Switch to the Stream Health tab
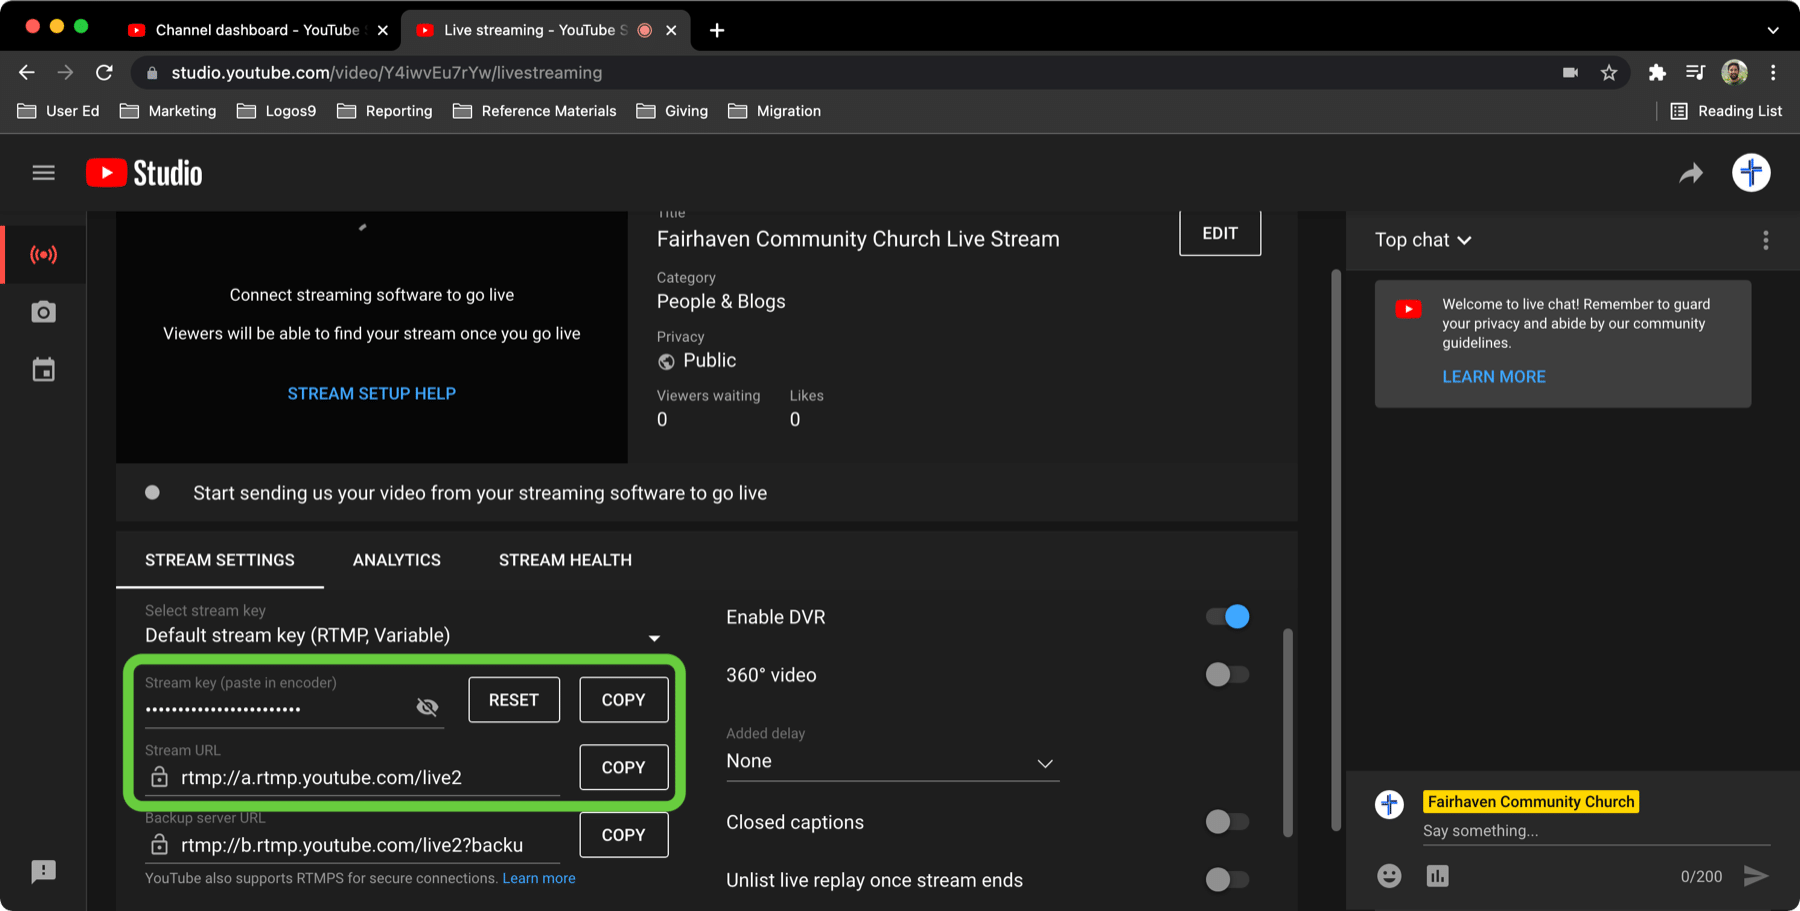Image resolution: width=1800 pixels, height=911 pixels. coord(565,560)
